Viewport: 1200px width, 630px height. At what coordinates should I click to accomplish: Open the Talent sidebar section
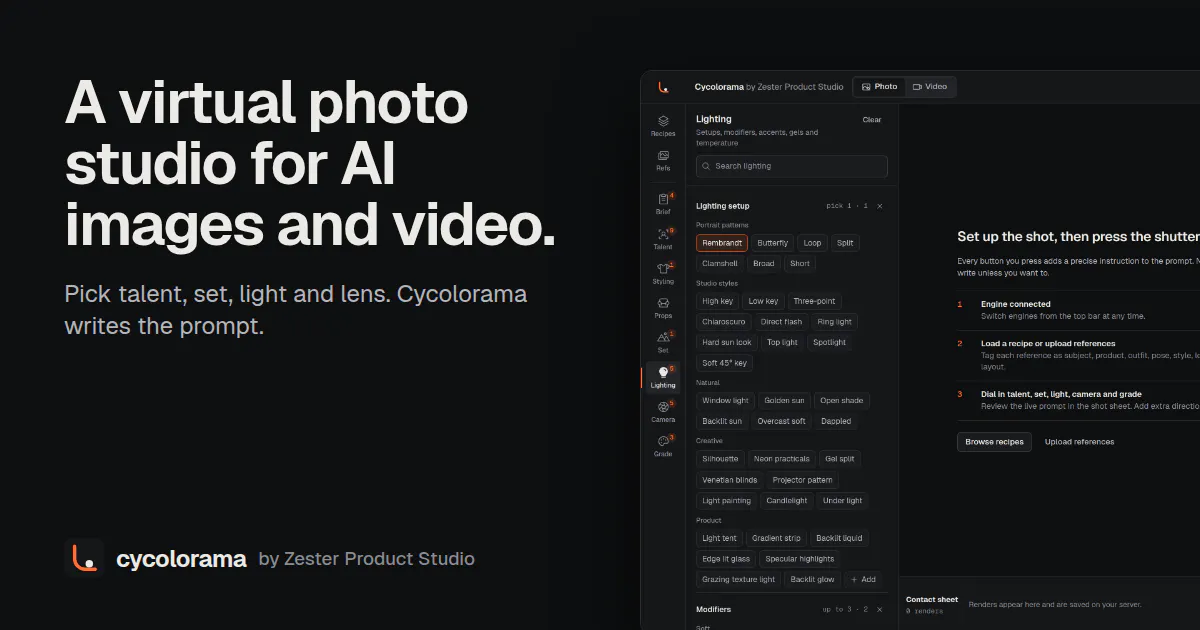click(663, 238)
